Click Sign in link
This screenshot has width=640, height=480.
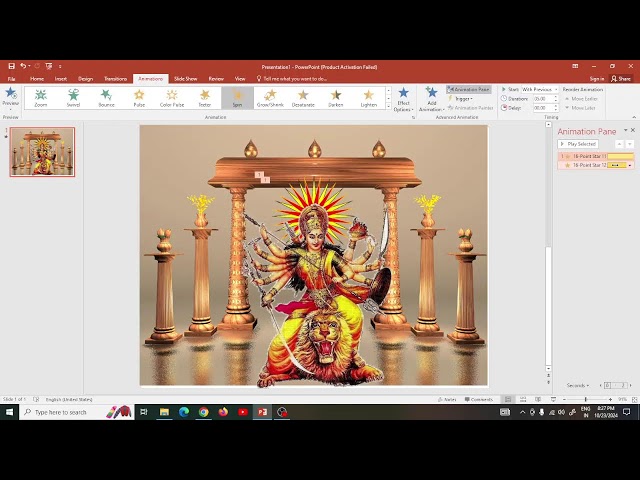tap(597, 79)
